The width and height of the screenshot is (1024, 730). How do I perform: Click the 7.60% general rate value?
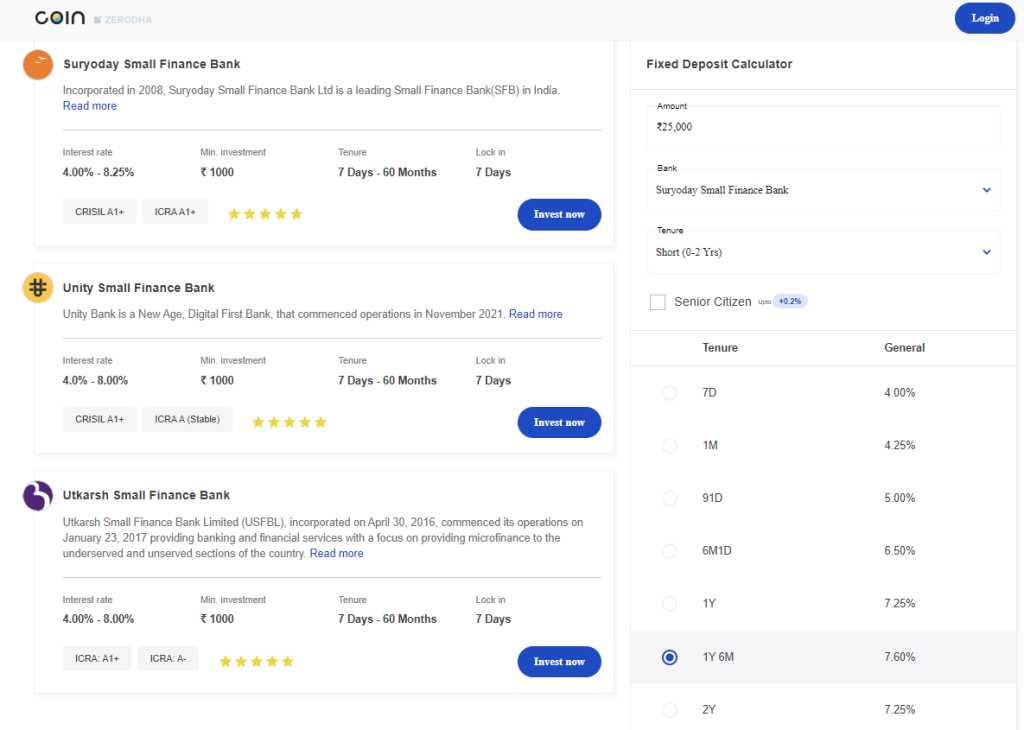coord(899,657)
